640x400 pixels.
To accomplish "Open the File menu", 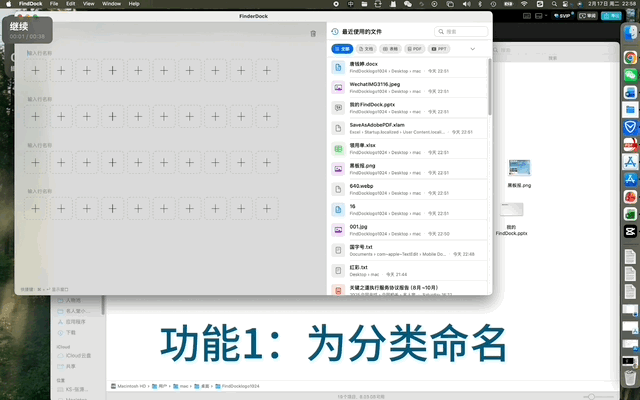I will point(54,4).
